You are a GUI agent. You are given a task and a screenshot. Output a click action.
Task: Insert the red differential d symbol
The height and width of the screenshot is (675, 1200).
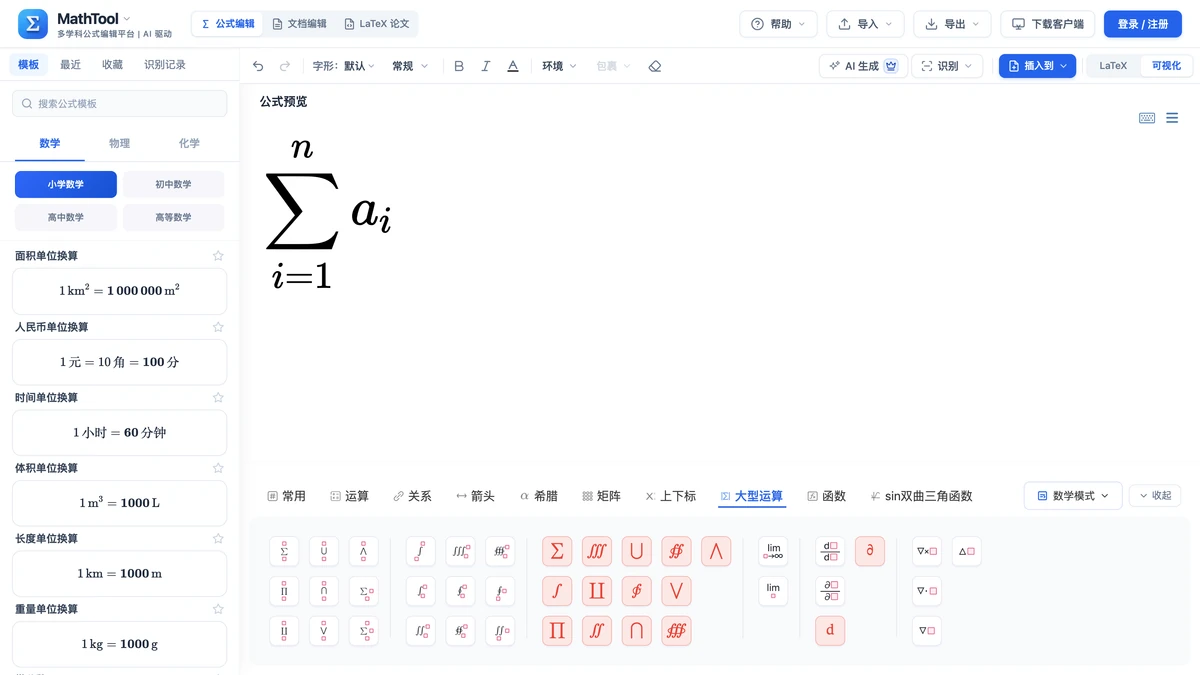[x=830, y=631]
